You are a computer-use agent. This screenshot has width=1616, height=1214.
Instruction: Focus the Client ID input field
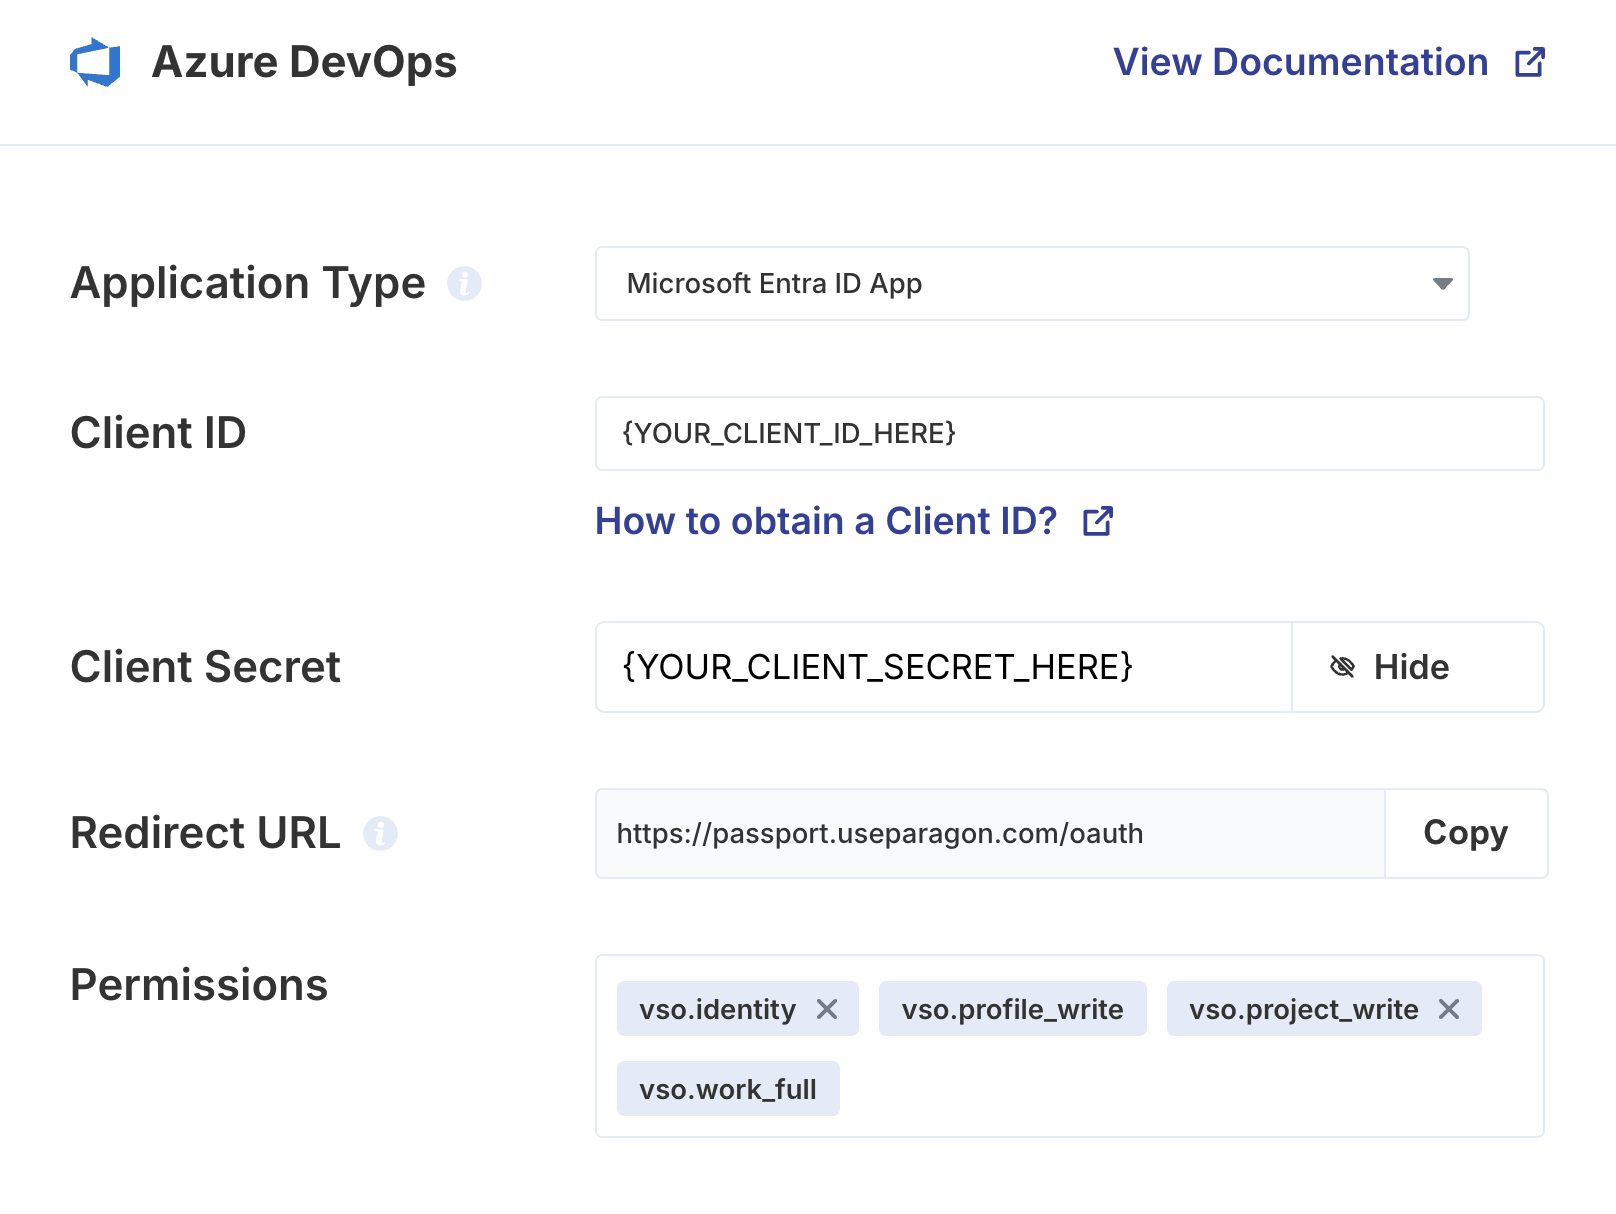[1070, 434]
